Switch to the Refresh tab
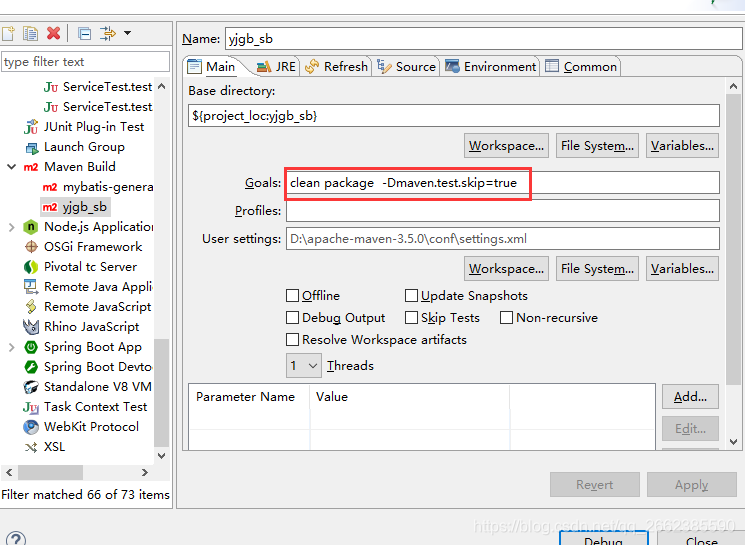 tap(336, 67)
